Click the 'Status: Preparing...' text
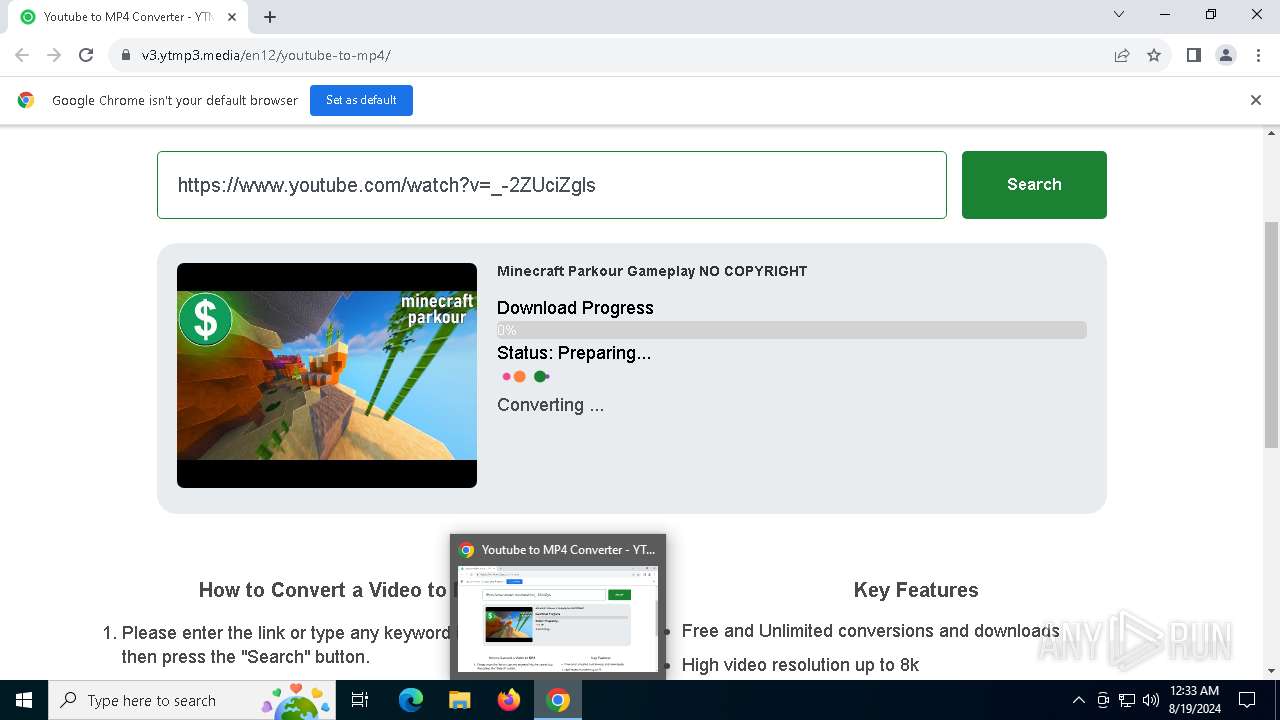The image size is (1280, 720). 574,353
